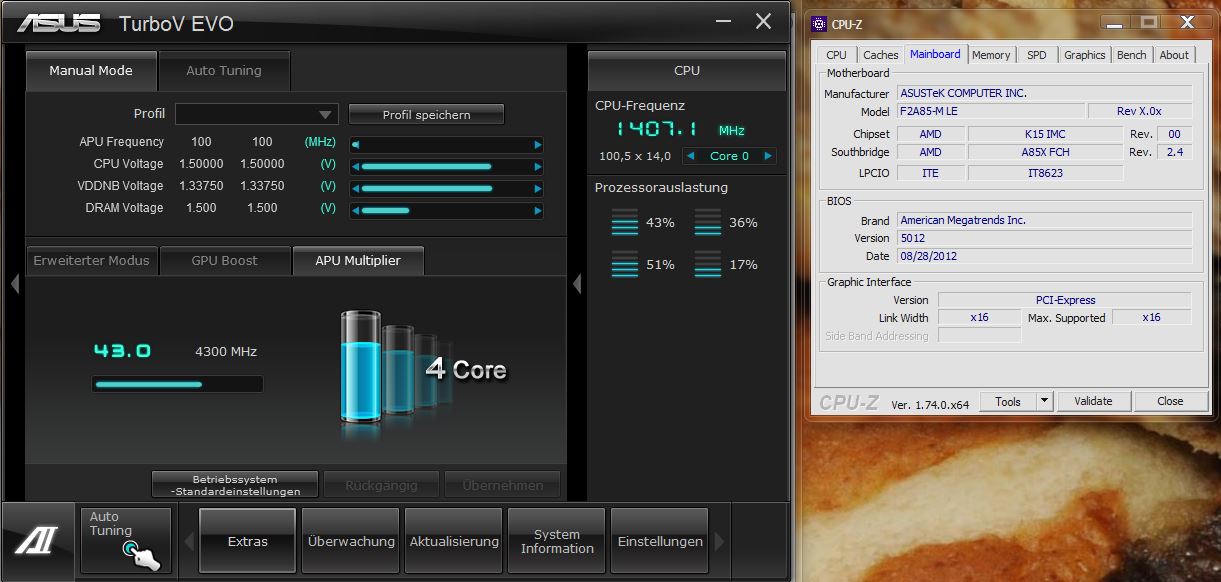The height and width of the screenshot is (582, 1221).
Task: Increase DRAM Voltage with right arrow
Action: coord(538,210)
